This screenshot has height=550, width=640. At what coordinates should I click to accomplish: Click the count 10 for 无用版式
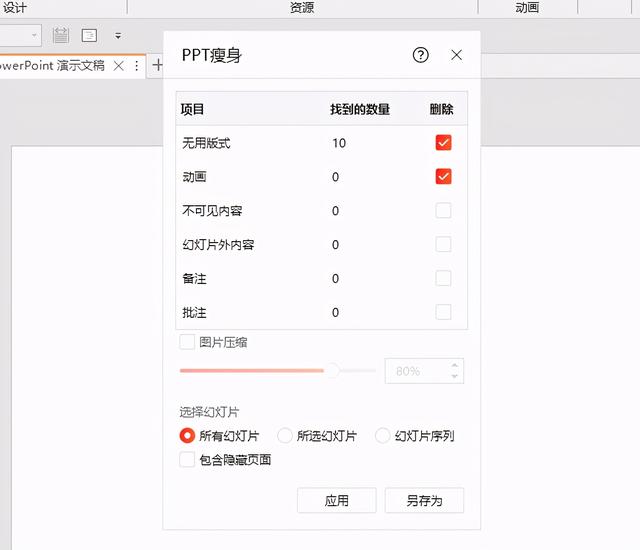339,143
